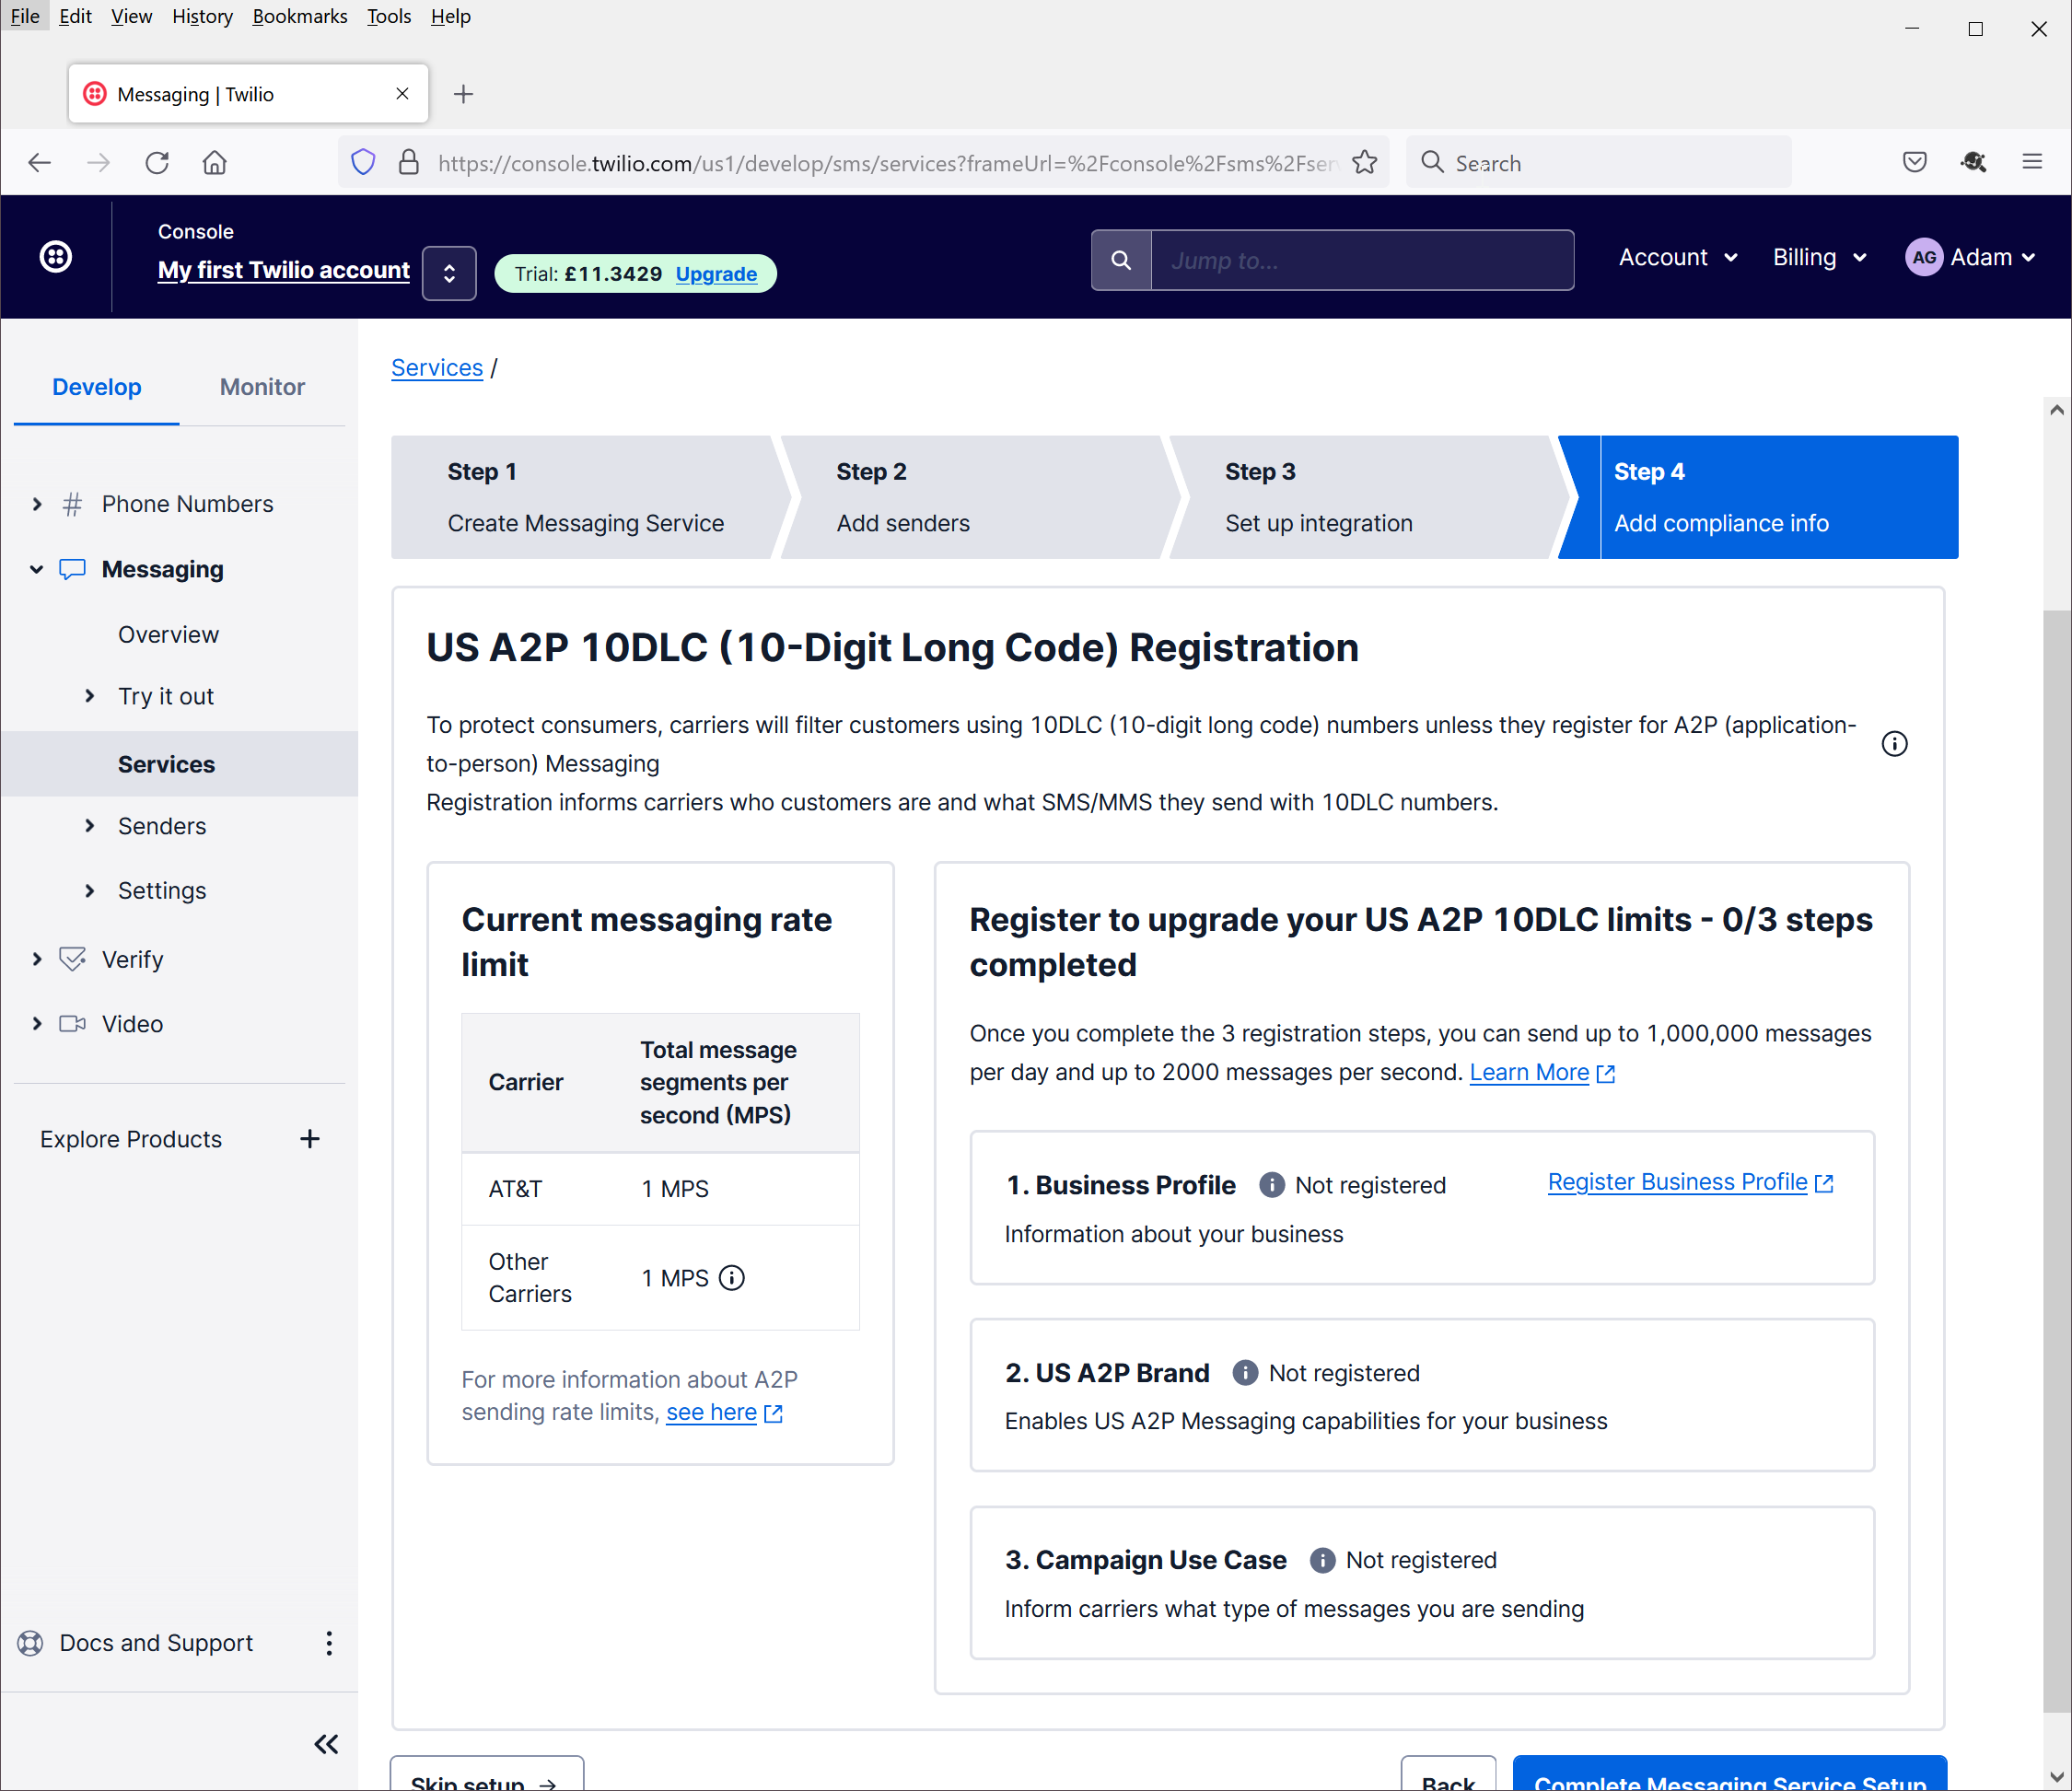
Task: Open Docs and Support three-dot menu
Action: tap(329, 1643)
